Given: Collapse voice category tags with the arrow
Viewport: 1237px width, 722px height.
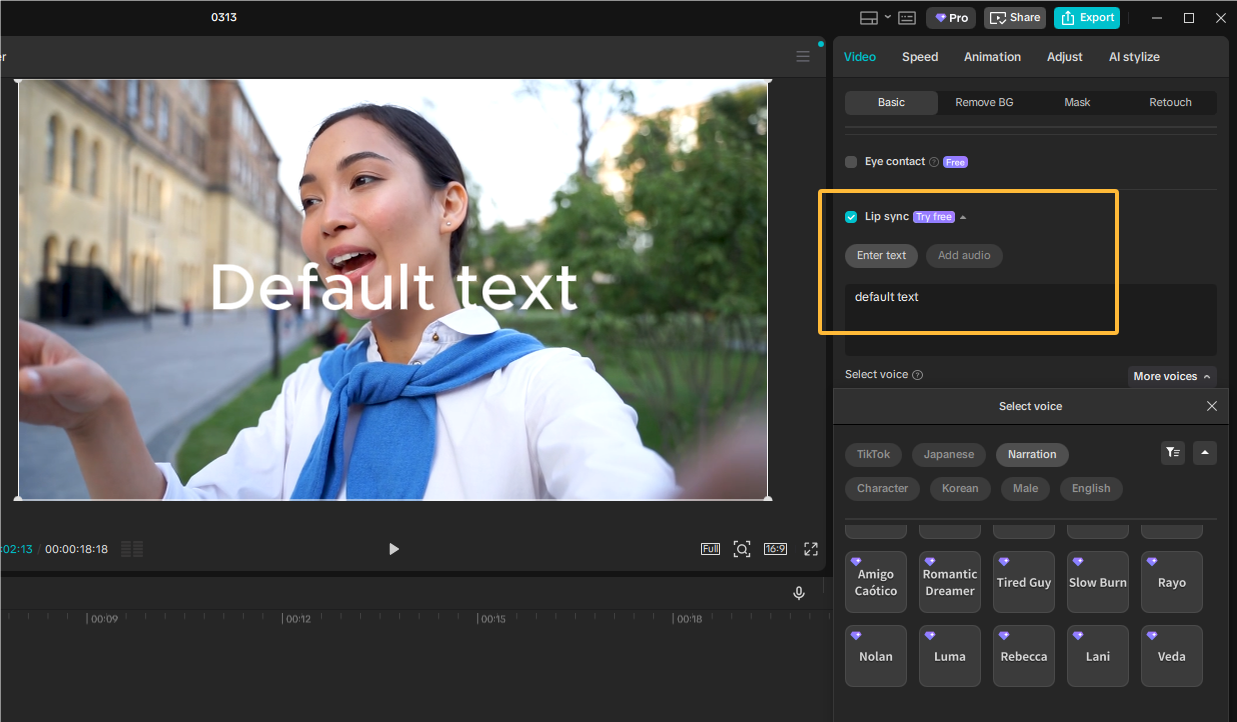Looking at the screenshot, I should tap(1205, 453).
